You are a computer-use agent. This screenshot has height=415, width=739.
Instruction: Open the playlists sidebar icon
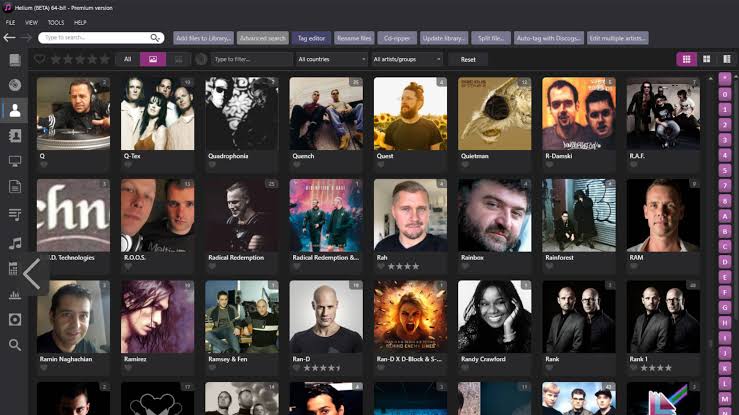(x=15, y=215)
